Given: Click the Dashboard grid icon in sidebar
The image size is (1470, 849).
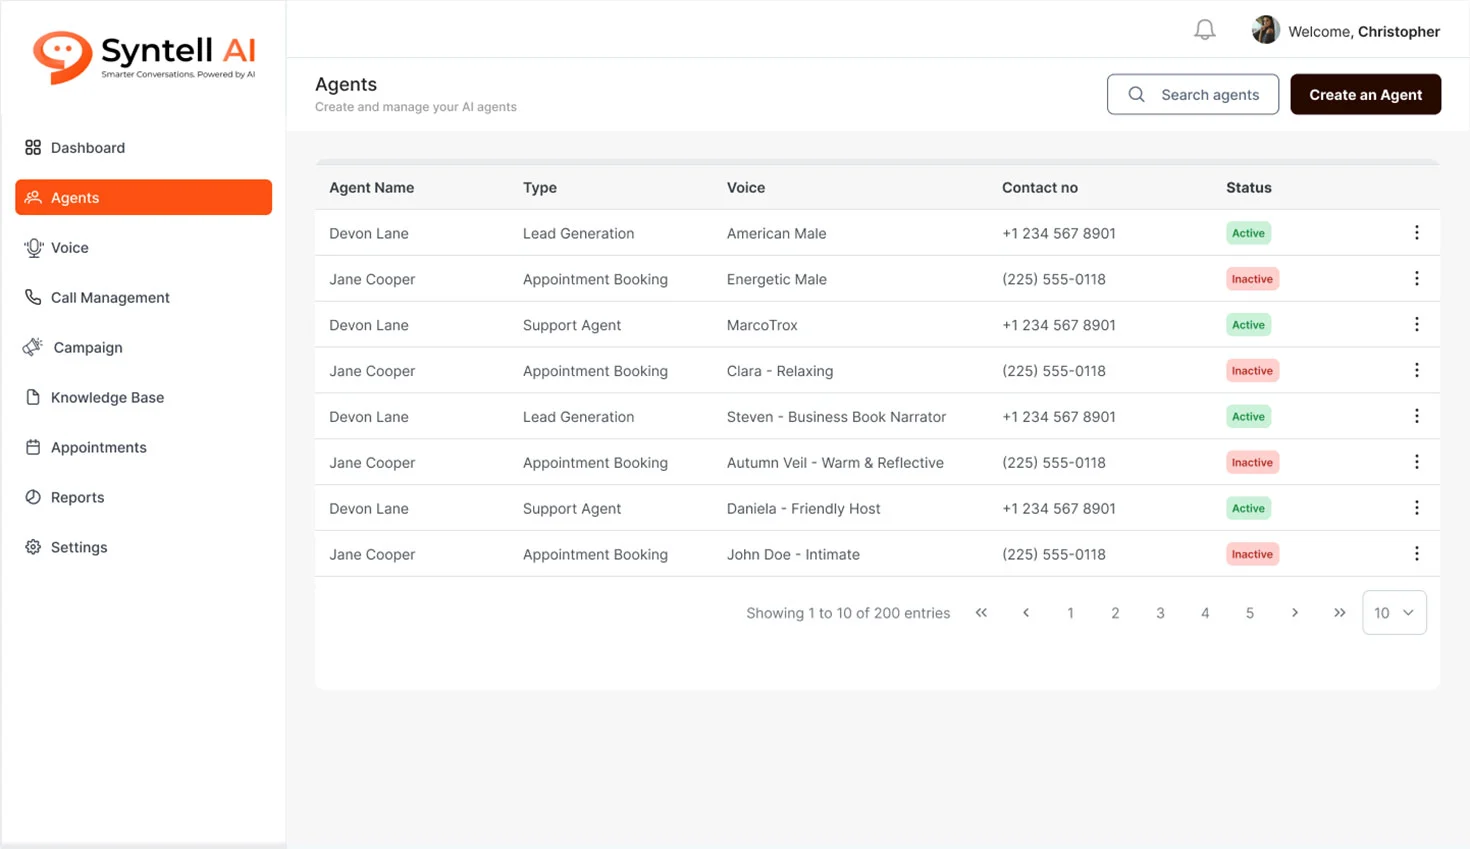Looking at the screenshot, I should click(x=33, y=147).
